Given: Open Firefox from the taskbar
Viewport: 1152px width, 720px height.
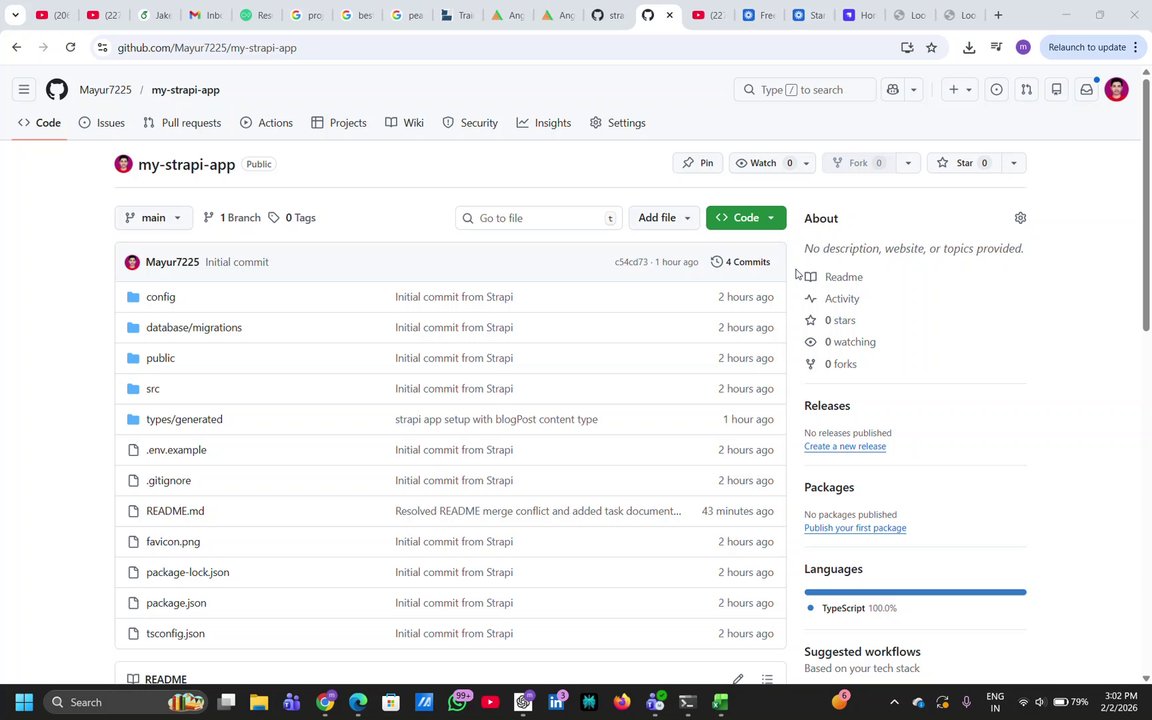Looking at the screenshot, I should click(622, 702).
